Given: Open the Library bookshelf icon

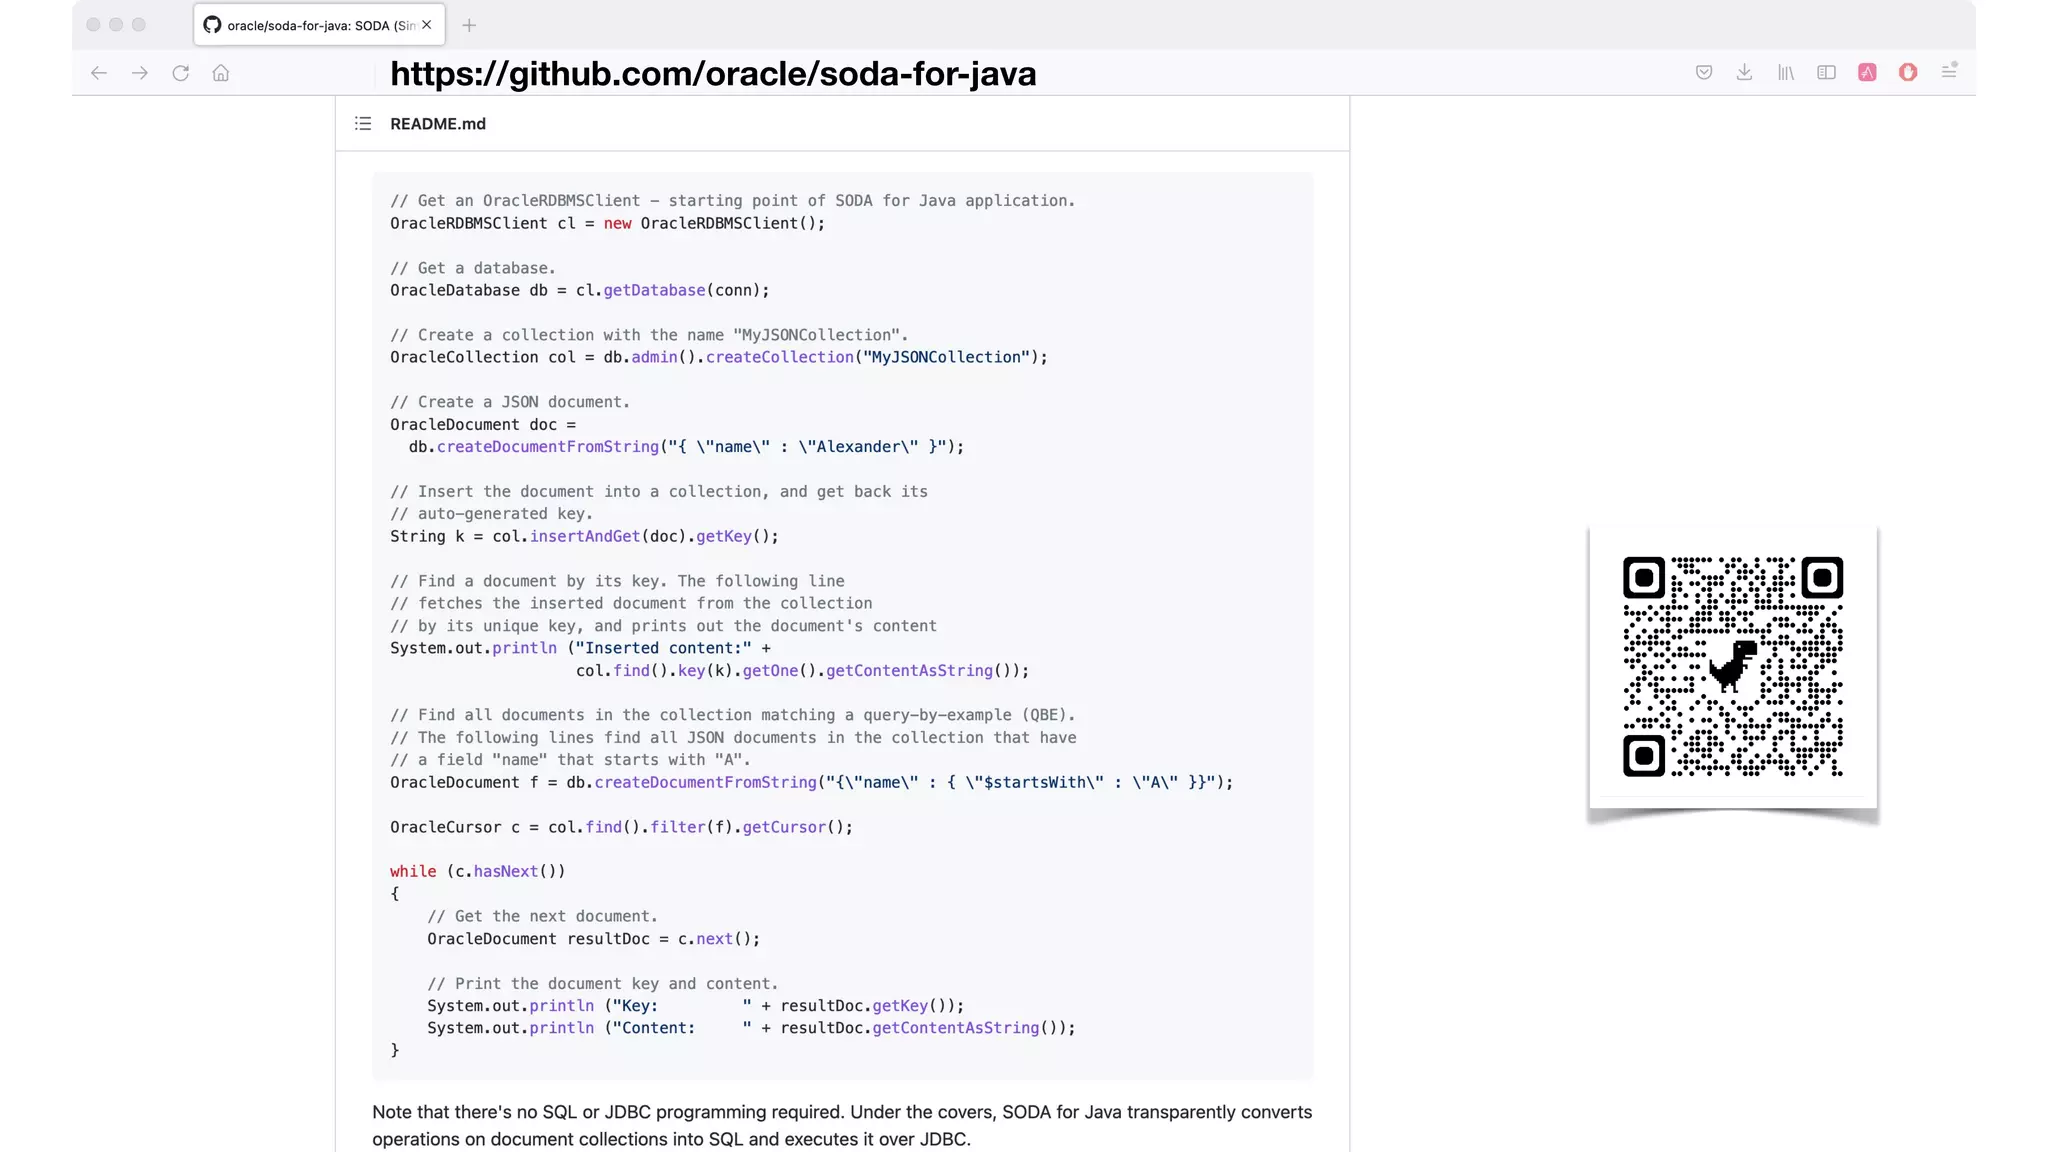Looking at the screenshot, I should [1785, 72].
